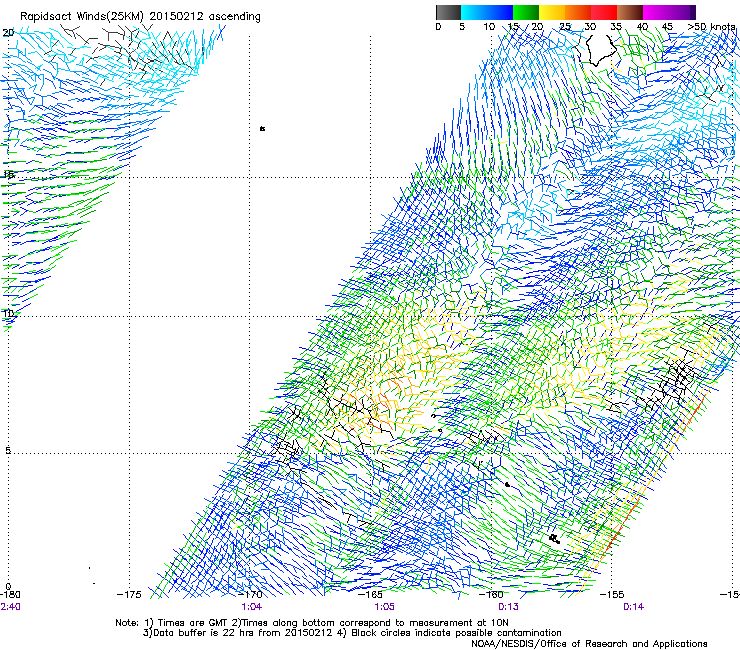Click the latitude label 20

[x=8, y=33]
